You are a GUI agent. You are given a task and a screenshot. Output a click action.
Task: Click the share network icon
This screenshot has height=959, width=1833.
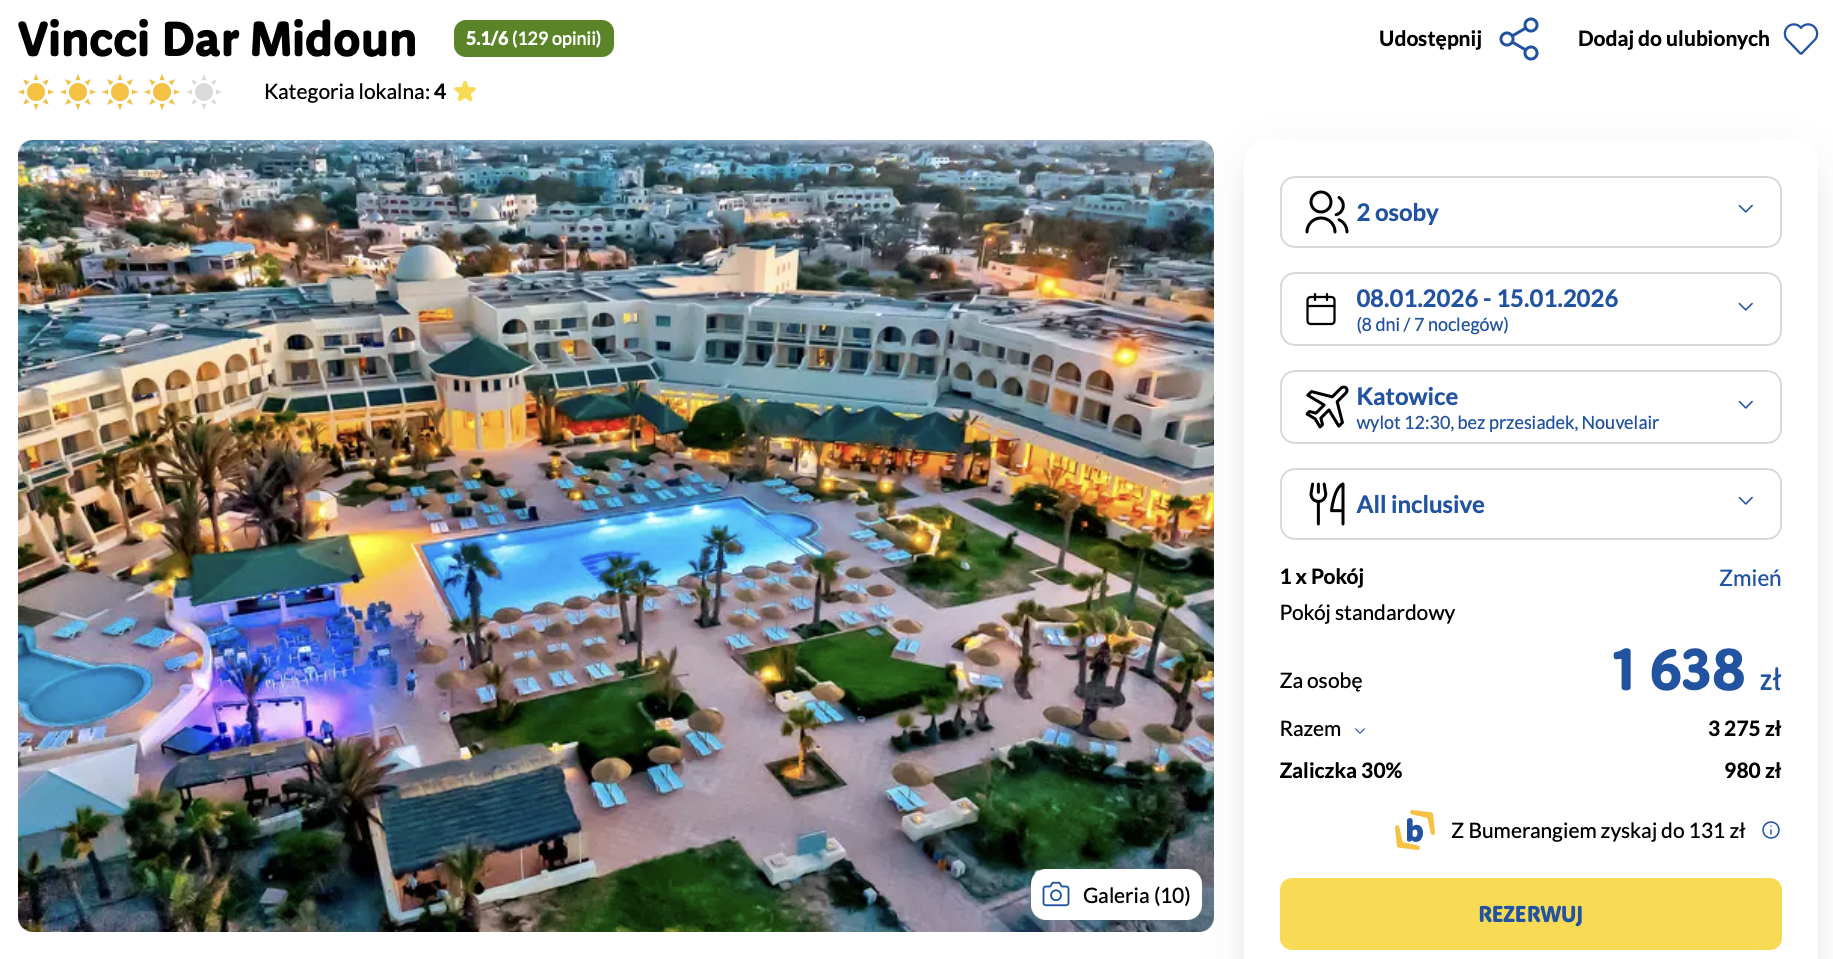[x=1519, y=39]
